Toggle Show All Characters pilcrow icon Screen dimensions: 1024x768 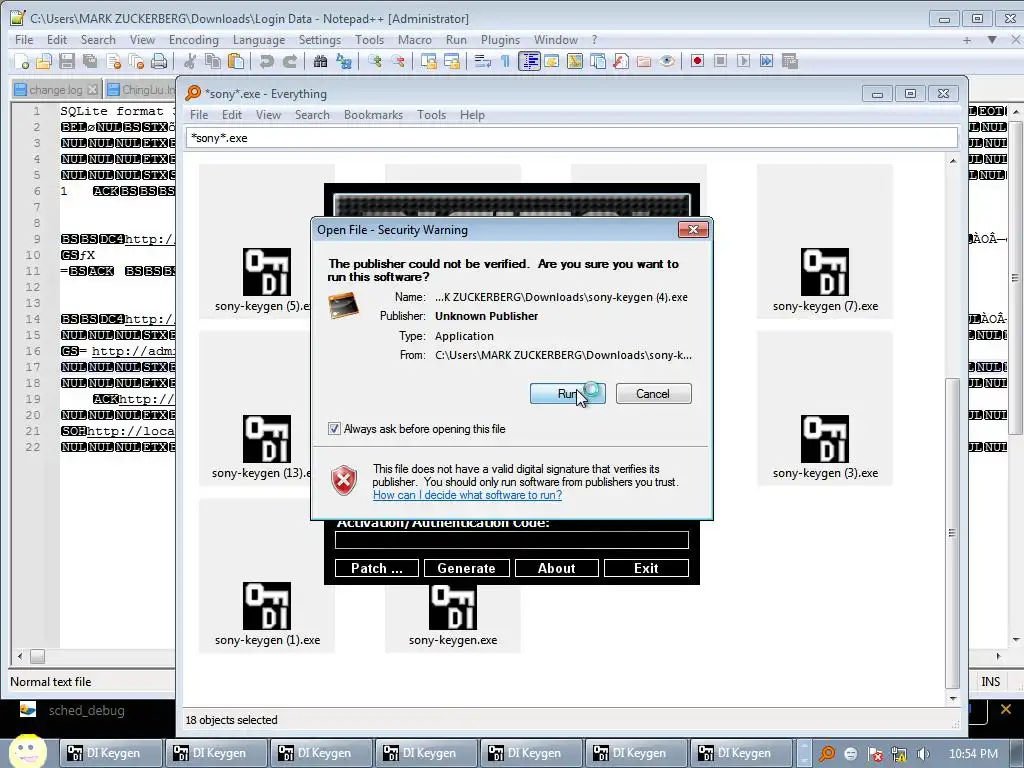[505, 61]
